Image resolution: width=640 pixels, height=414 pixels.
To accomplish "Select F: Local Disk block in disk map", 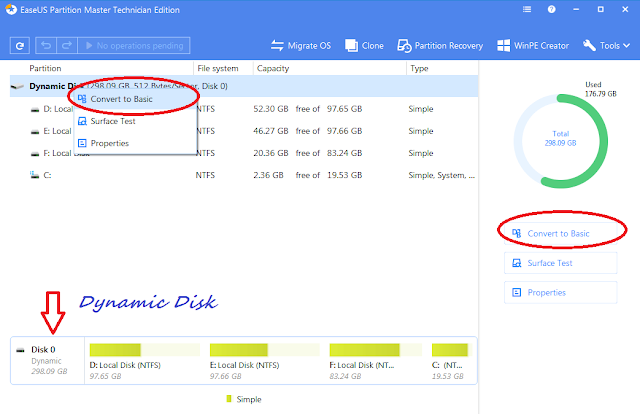I will (376, 361).
